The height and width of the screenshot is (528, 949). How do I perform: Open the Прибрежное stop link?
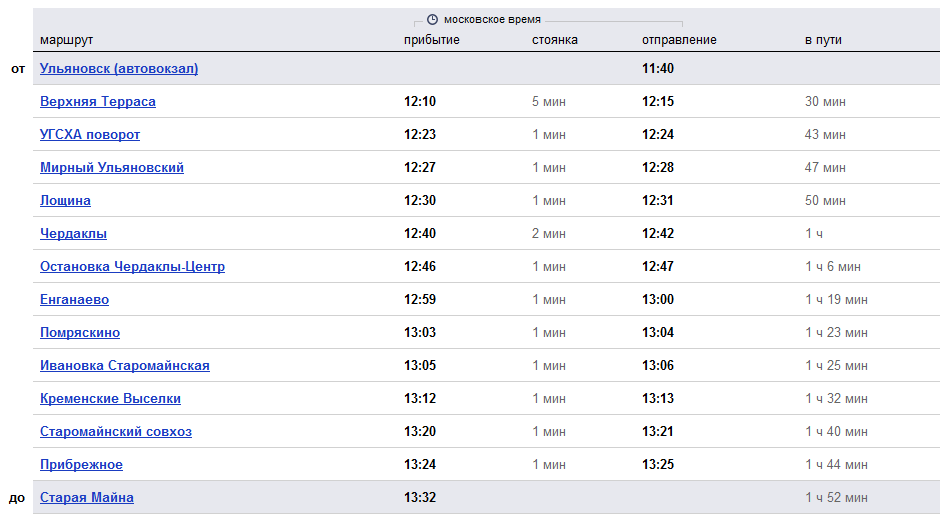pyautogui.click(x=81, y=465)
